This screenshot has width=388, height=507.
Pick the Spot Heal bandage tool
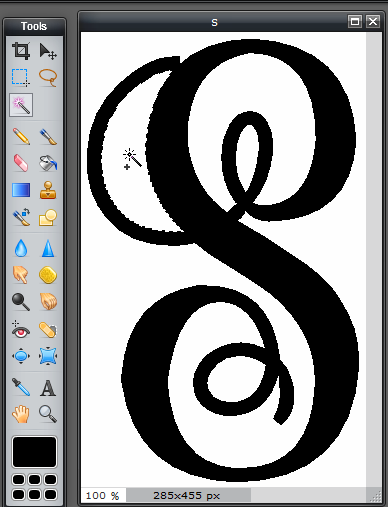click(x=48, y=329)
